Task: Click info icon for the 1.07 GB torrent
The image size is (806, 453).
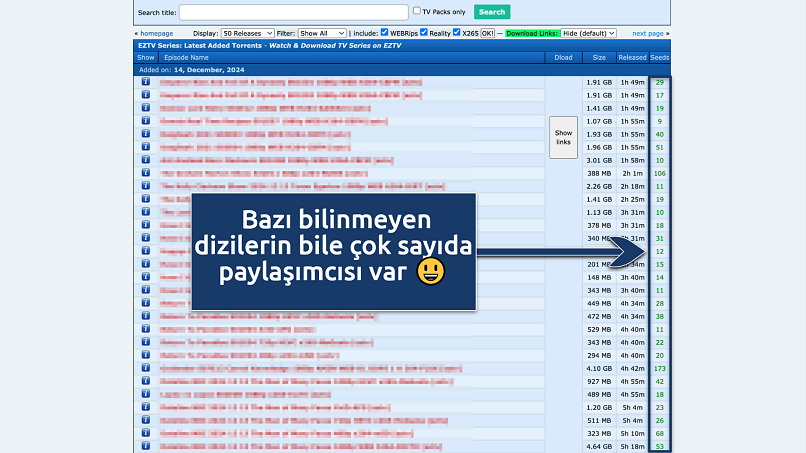Action: point(145,121)
